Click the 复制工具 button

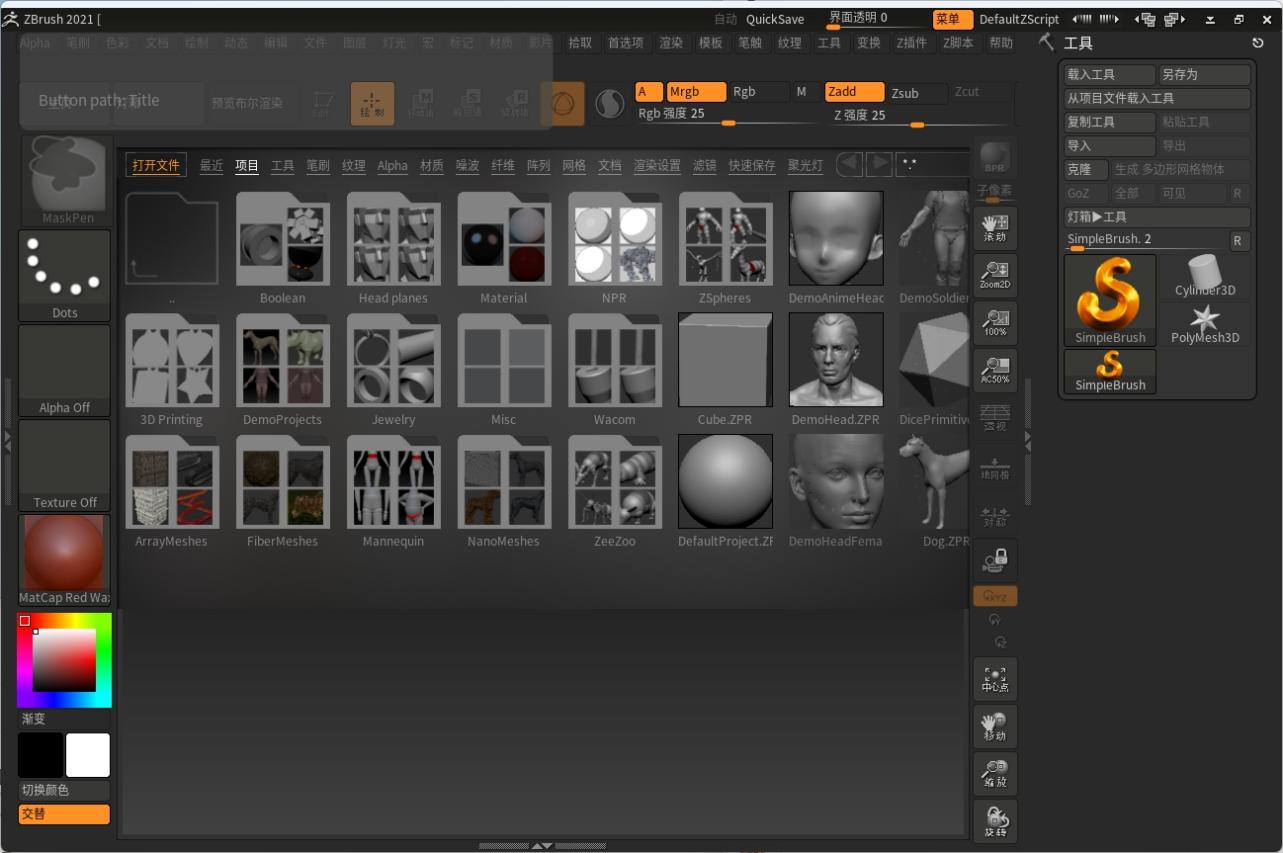tap(1108, 121)
